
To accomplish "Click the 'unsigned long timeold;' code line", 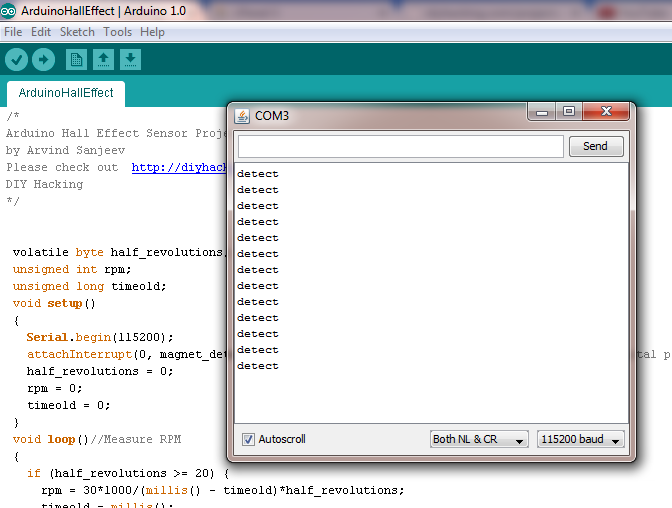I will coord(89,286).
